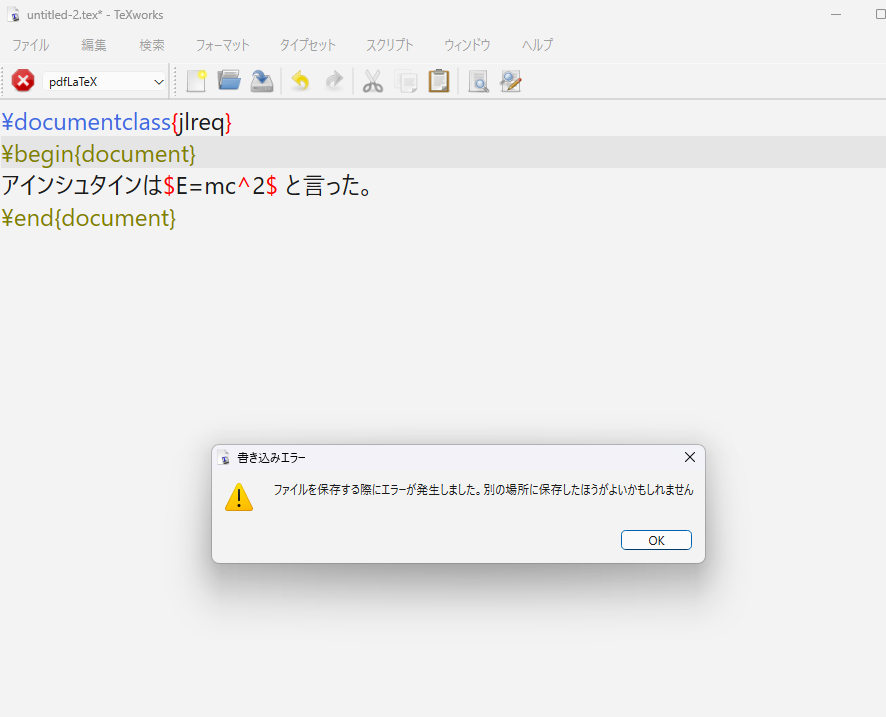
Task: Open the ヘルプ menu
Action: pos(537,45)
